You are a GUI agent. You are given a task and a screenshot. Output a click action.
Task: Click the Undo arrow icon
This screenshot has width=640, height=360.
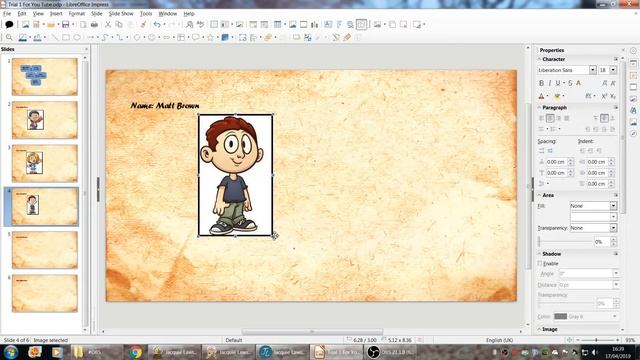157,25
